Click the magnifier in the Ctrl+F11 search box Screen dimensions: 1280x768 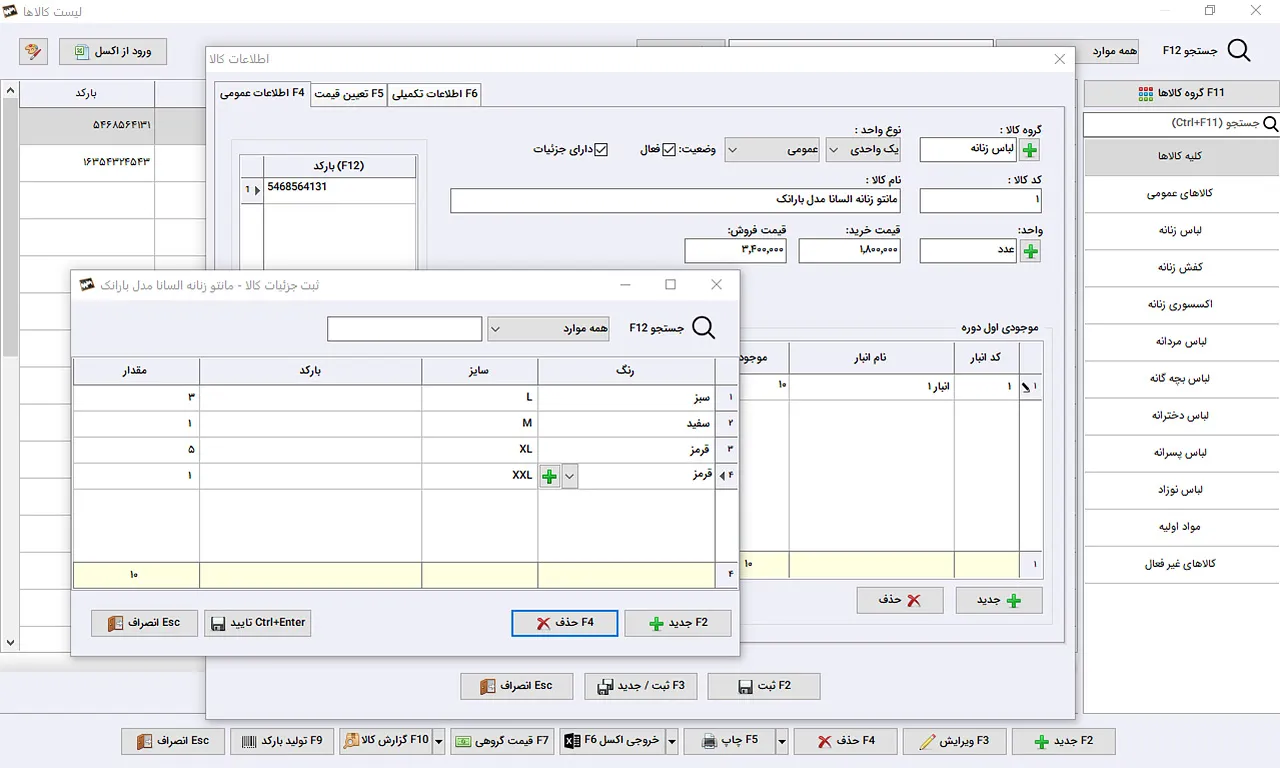(x=1270, y=124)
